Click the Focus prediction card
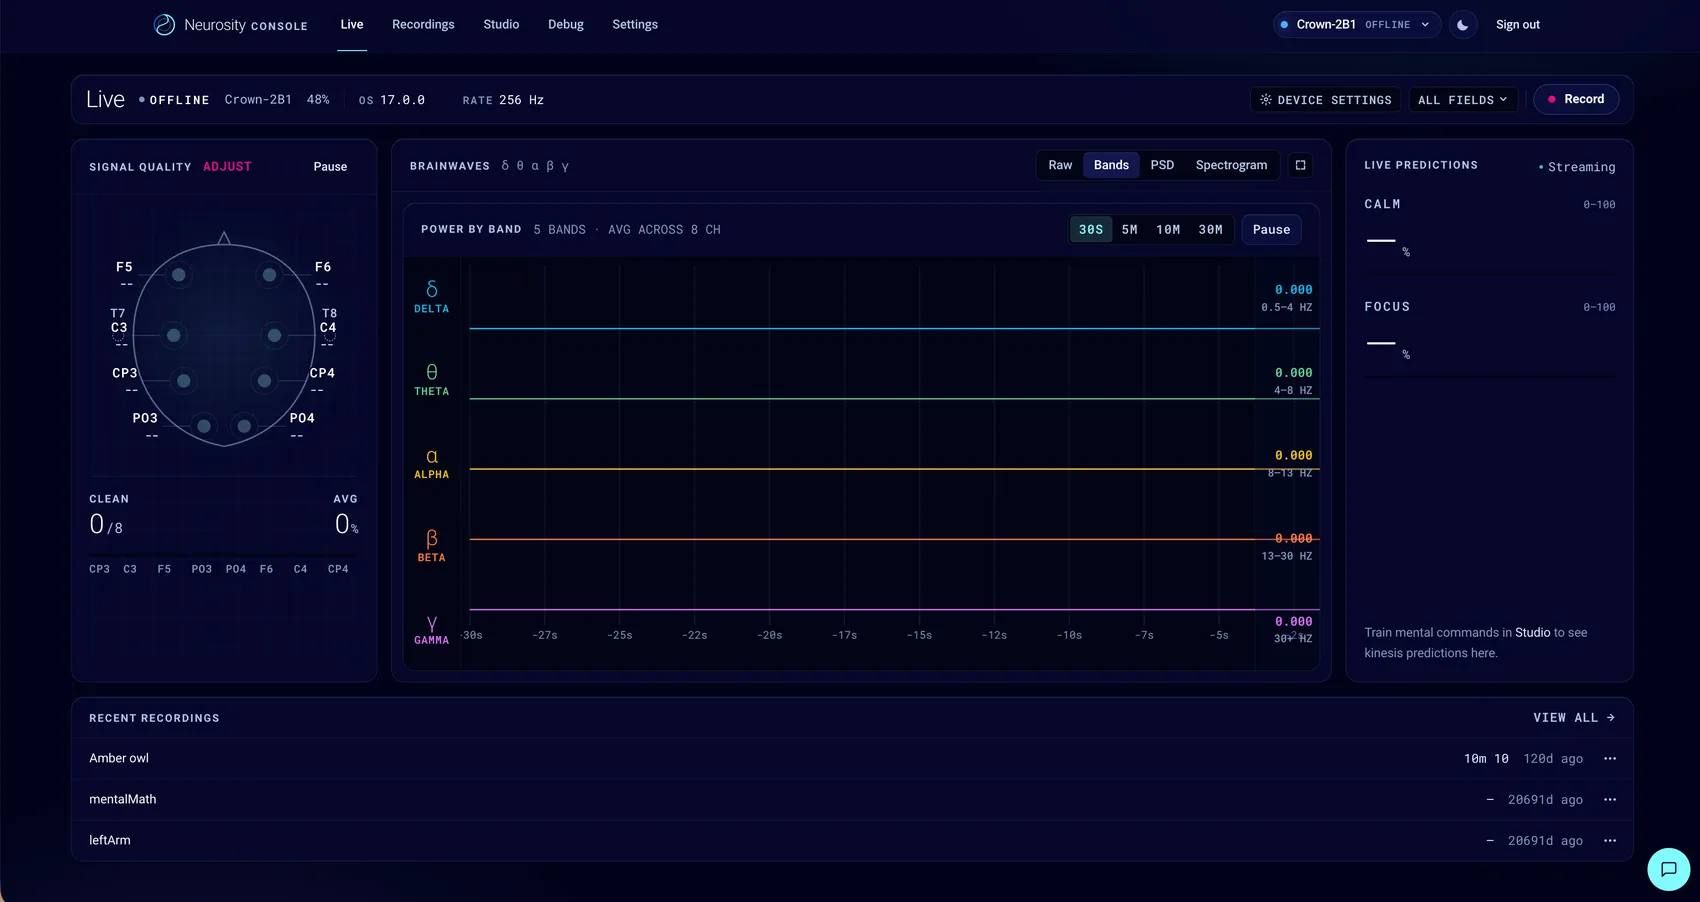Image resolution: width=1700 pixels, height=902 pixels. (x=1489, y=332)
